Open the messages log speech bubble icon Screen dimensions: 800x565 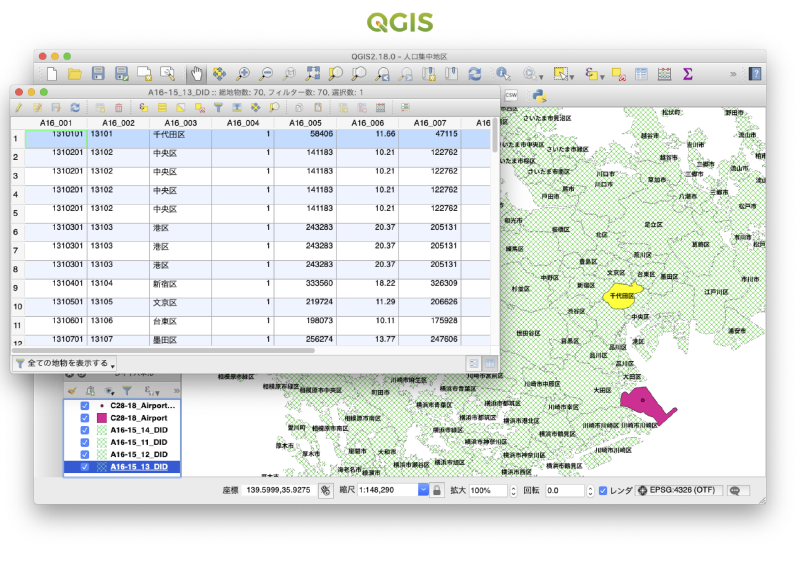pyautogui.click(x=738, y=490)
